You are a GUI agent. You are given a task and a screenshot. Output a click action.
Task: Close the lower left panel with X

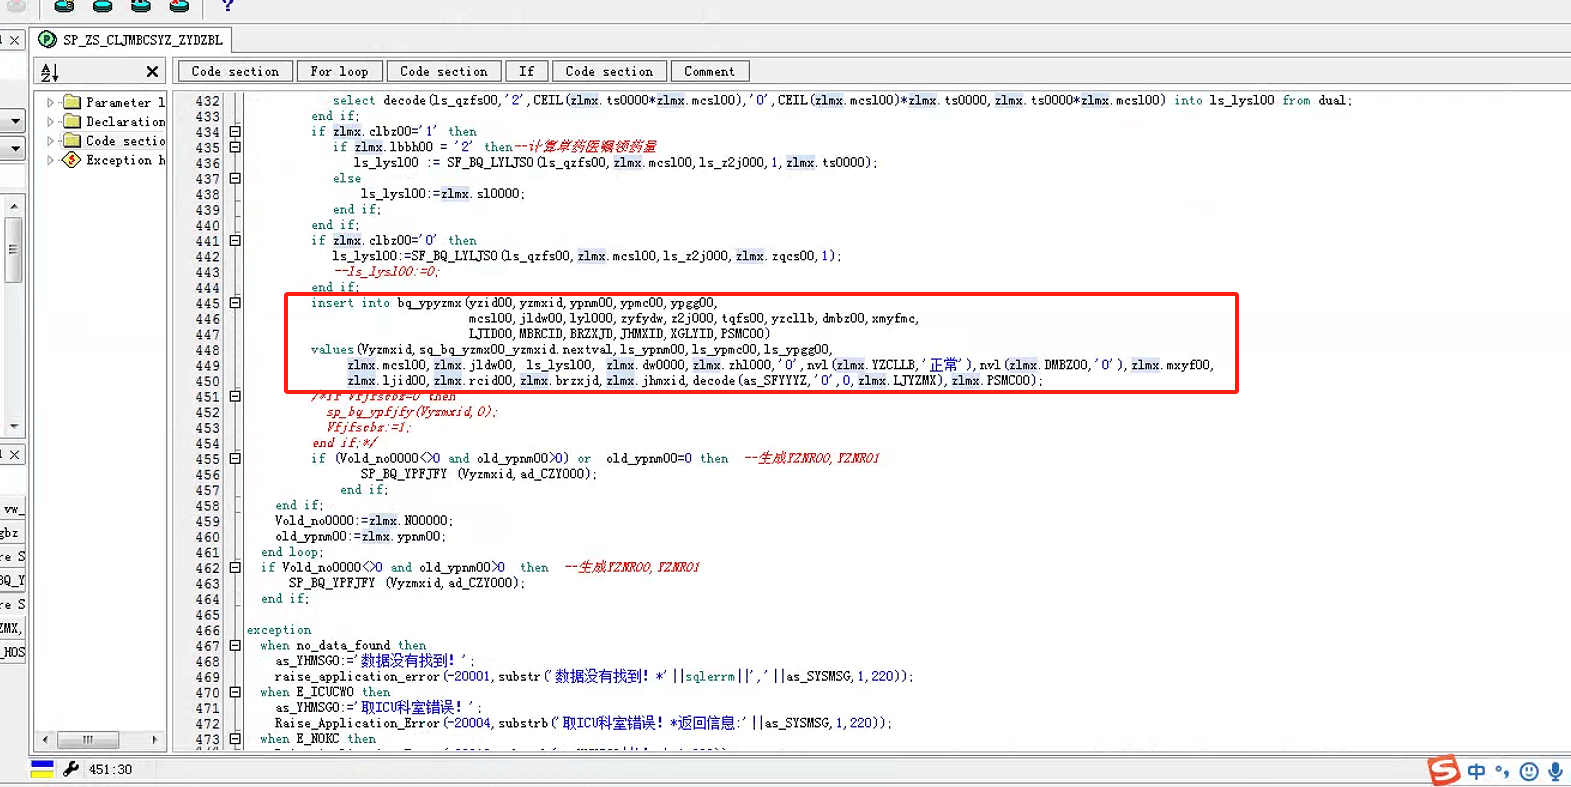[14, 455]
